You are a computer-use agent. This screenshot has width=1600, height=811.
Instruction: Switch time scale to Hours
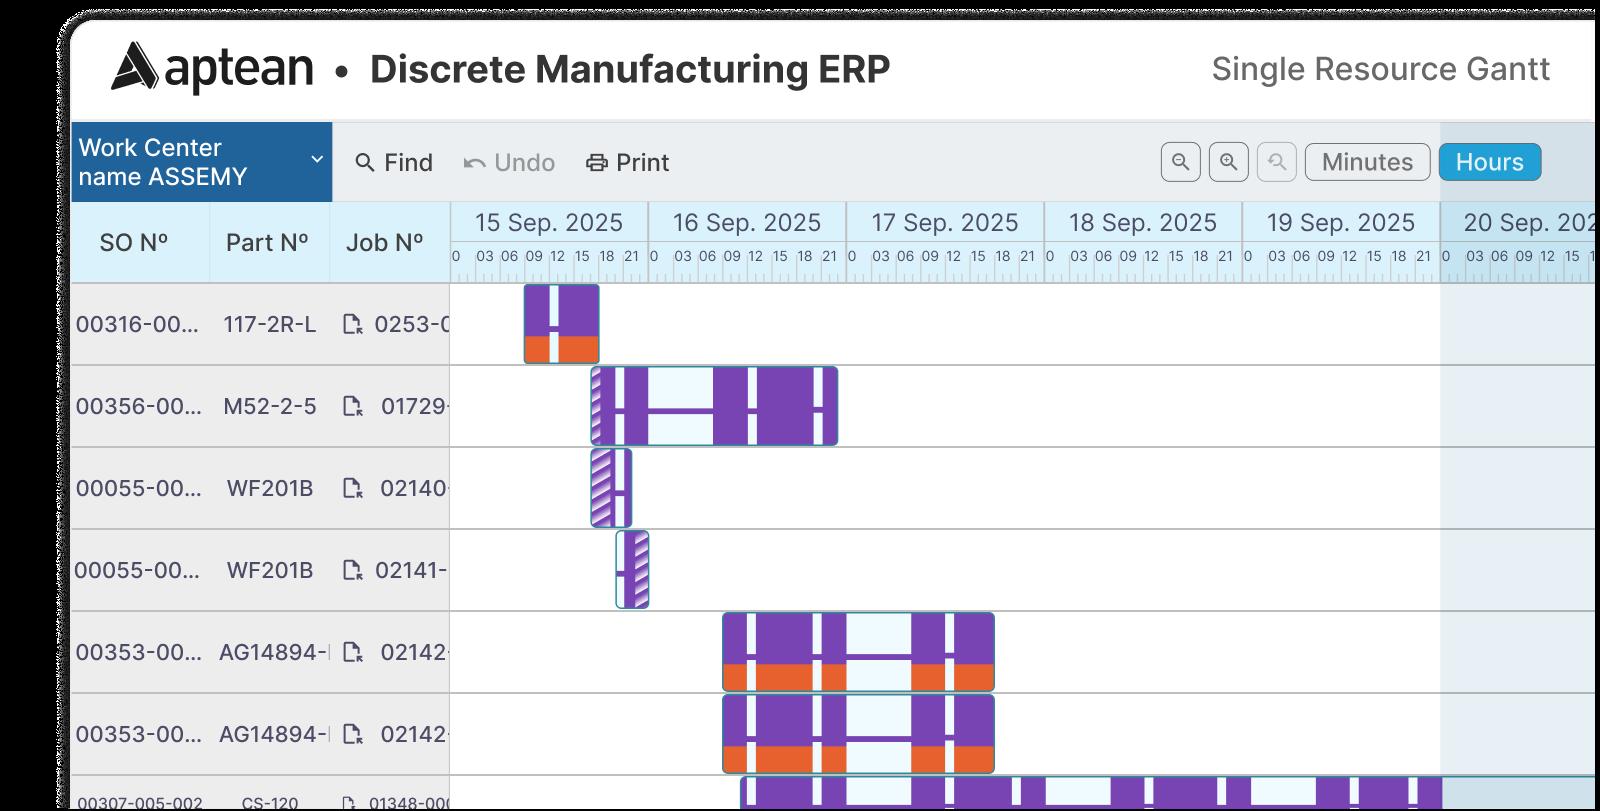coord(1490,162)
